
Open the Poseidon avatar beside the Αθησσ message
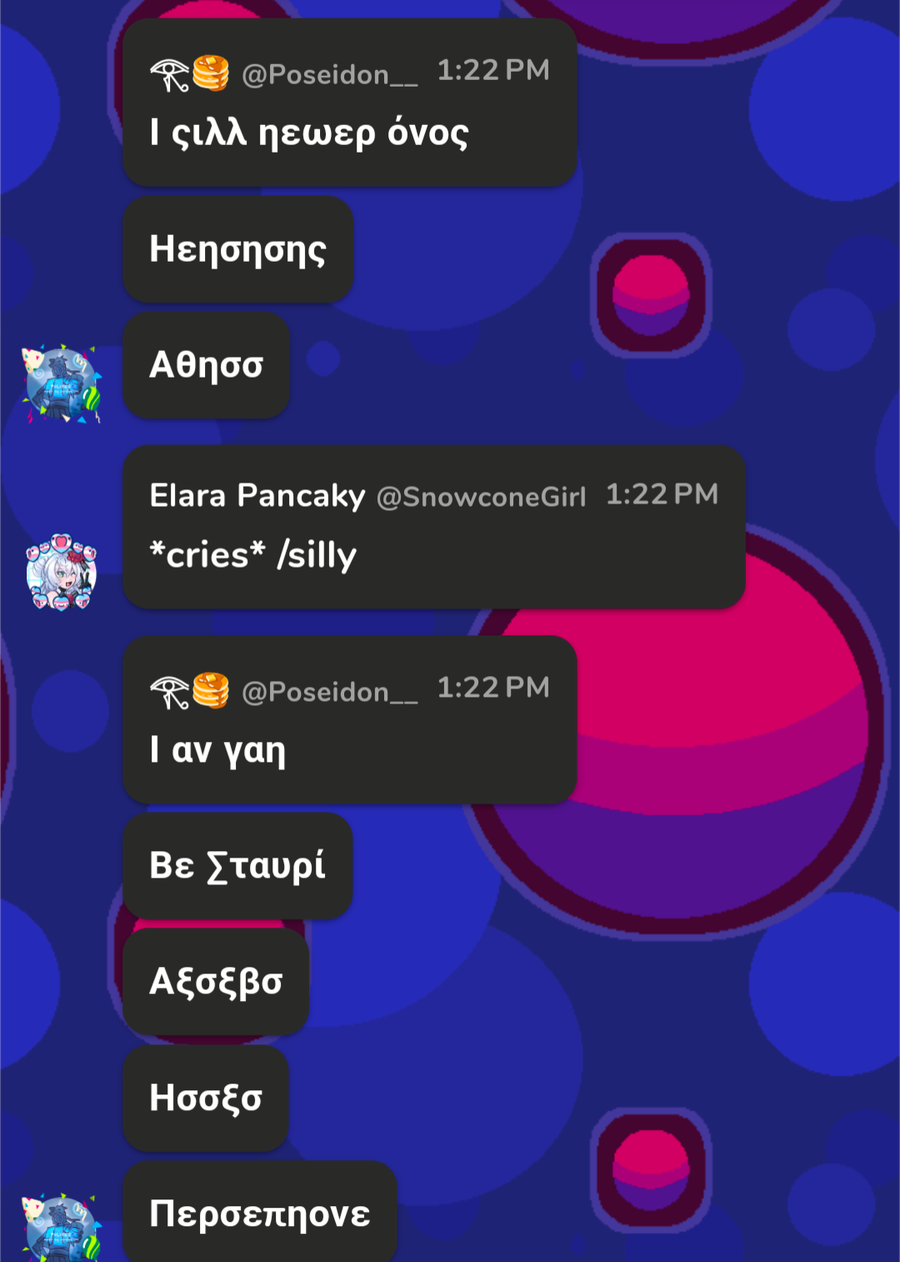point(61,384)
